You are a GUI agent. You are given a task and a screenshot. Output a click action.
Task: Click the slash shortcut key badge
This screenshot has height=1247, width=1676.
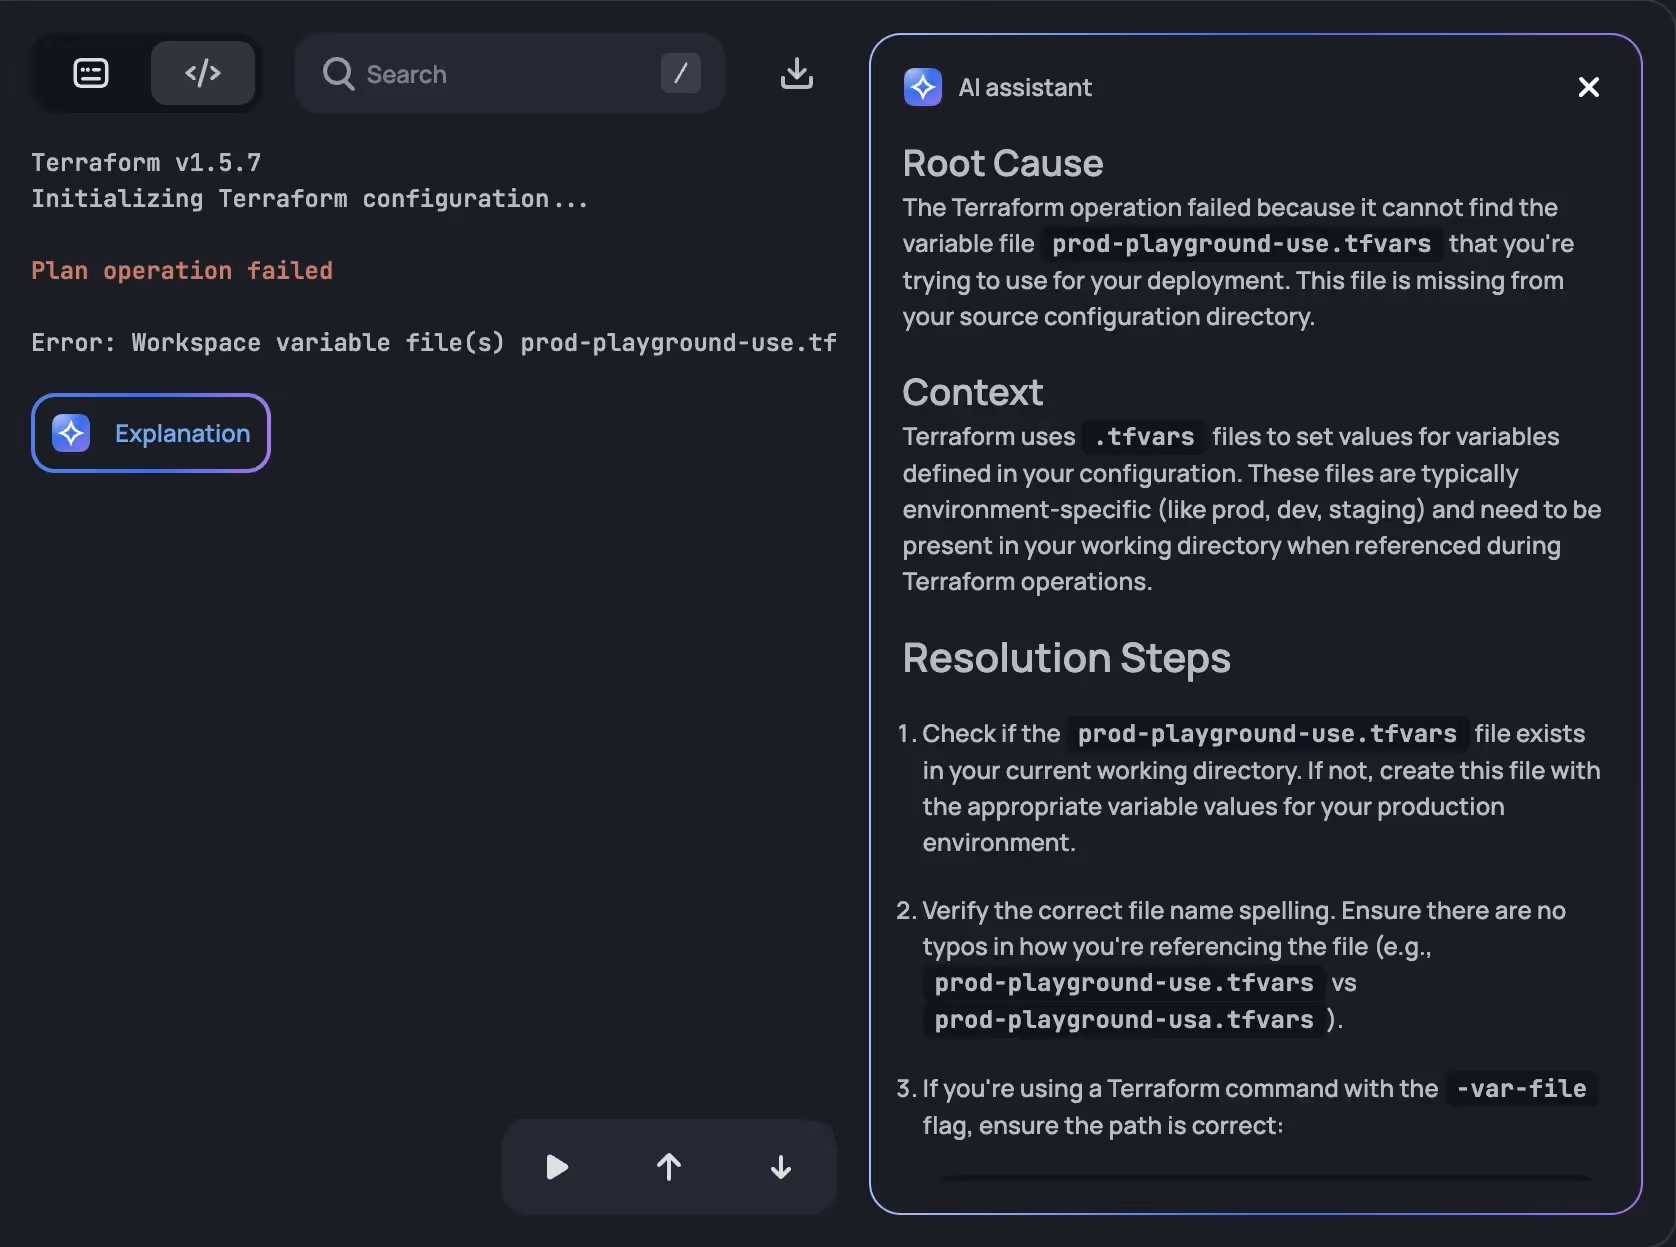(x=680, y=73)
